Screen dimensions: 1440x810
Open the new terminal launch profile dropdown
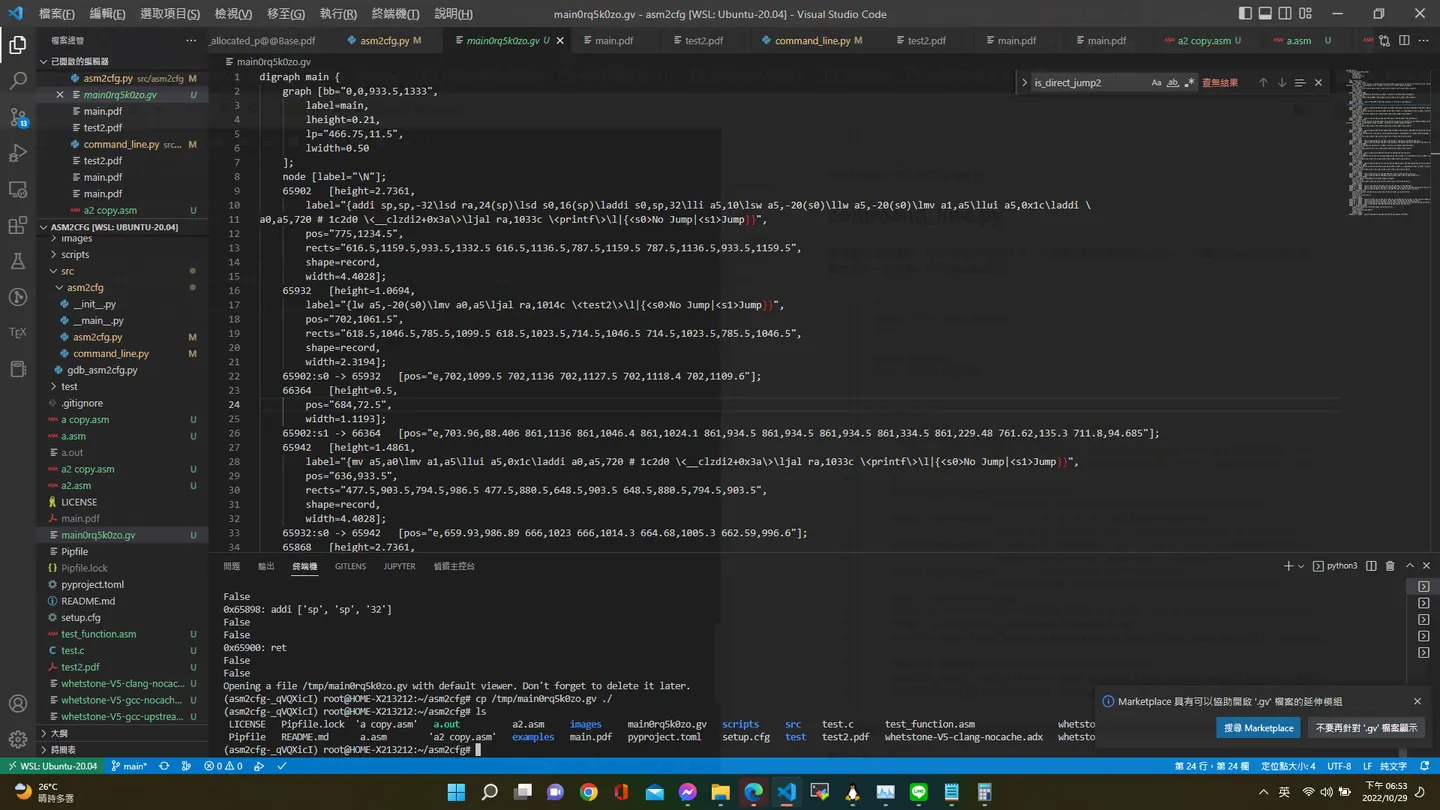click(x=1301, y=566)
